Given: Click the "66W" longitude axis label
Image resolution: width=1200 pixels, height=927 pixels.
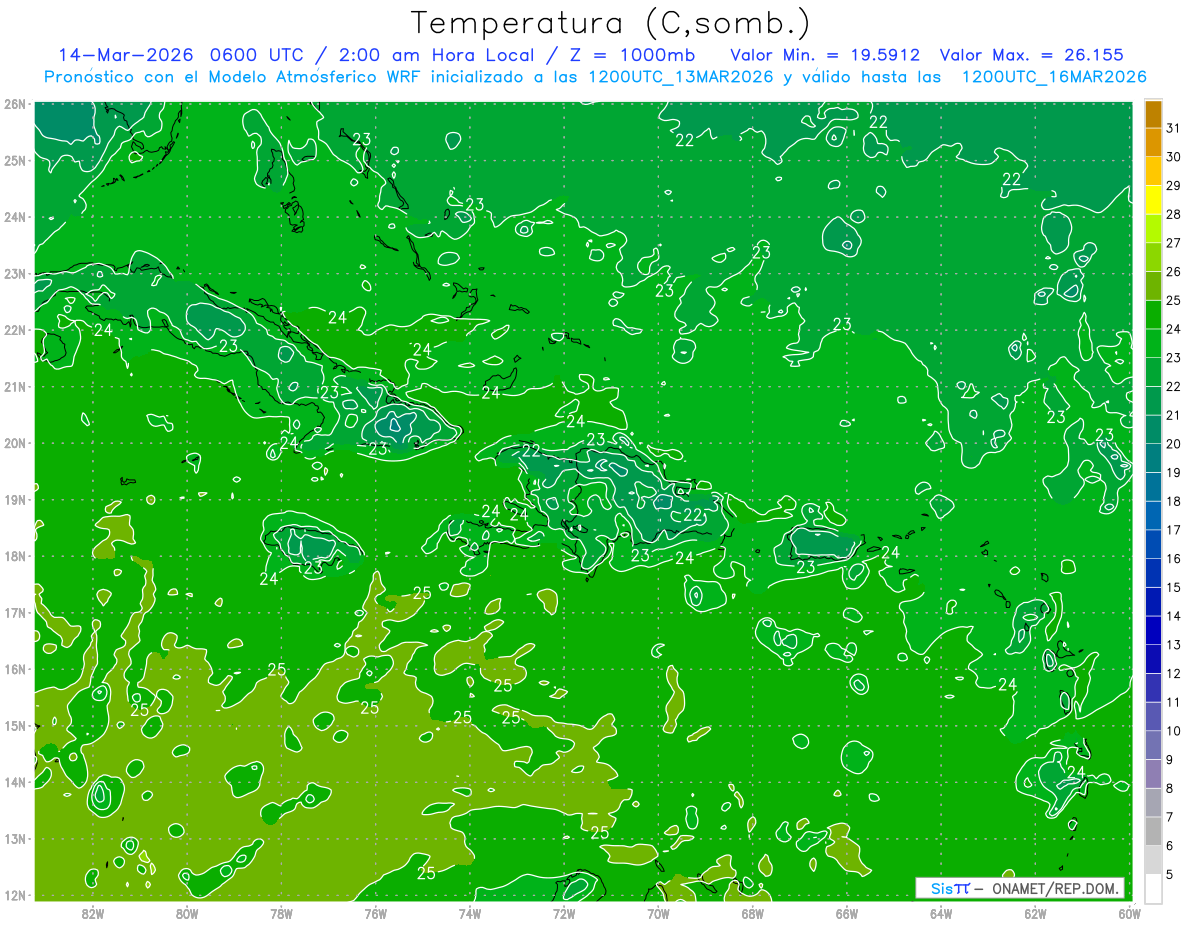Looking at the screenshot, I should [846, 913].
